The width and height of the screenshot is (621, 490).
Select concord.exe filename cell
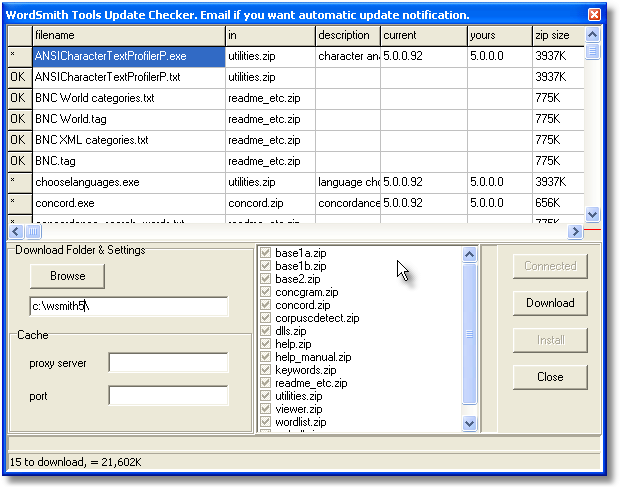pyautogui.click(x=129, y=203)
